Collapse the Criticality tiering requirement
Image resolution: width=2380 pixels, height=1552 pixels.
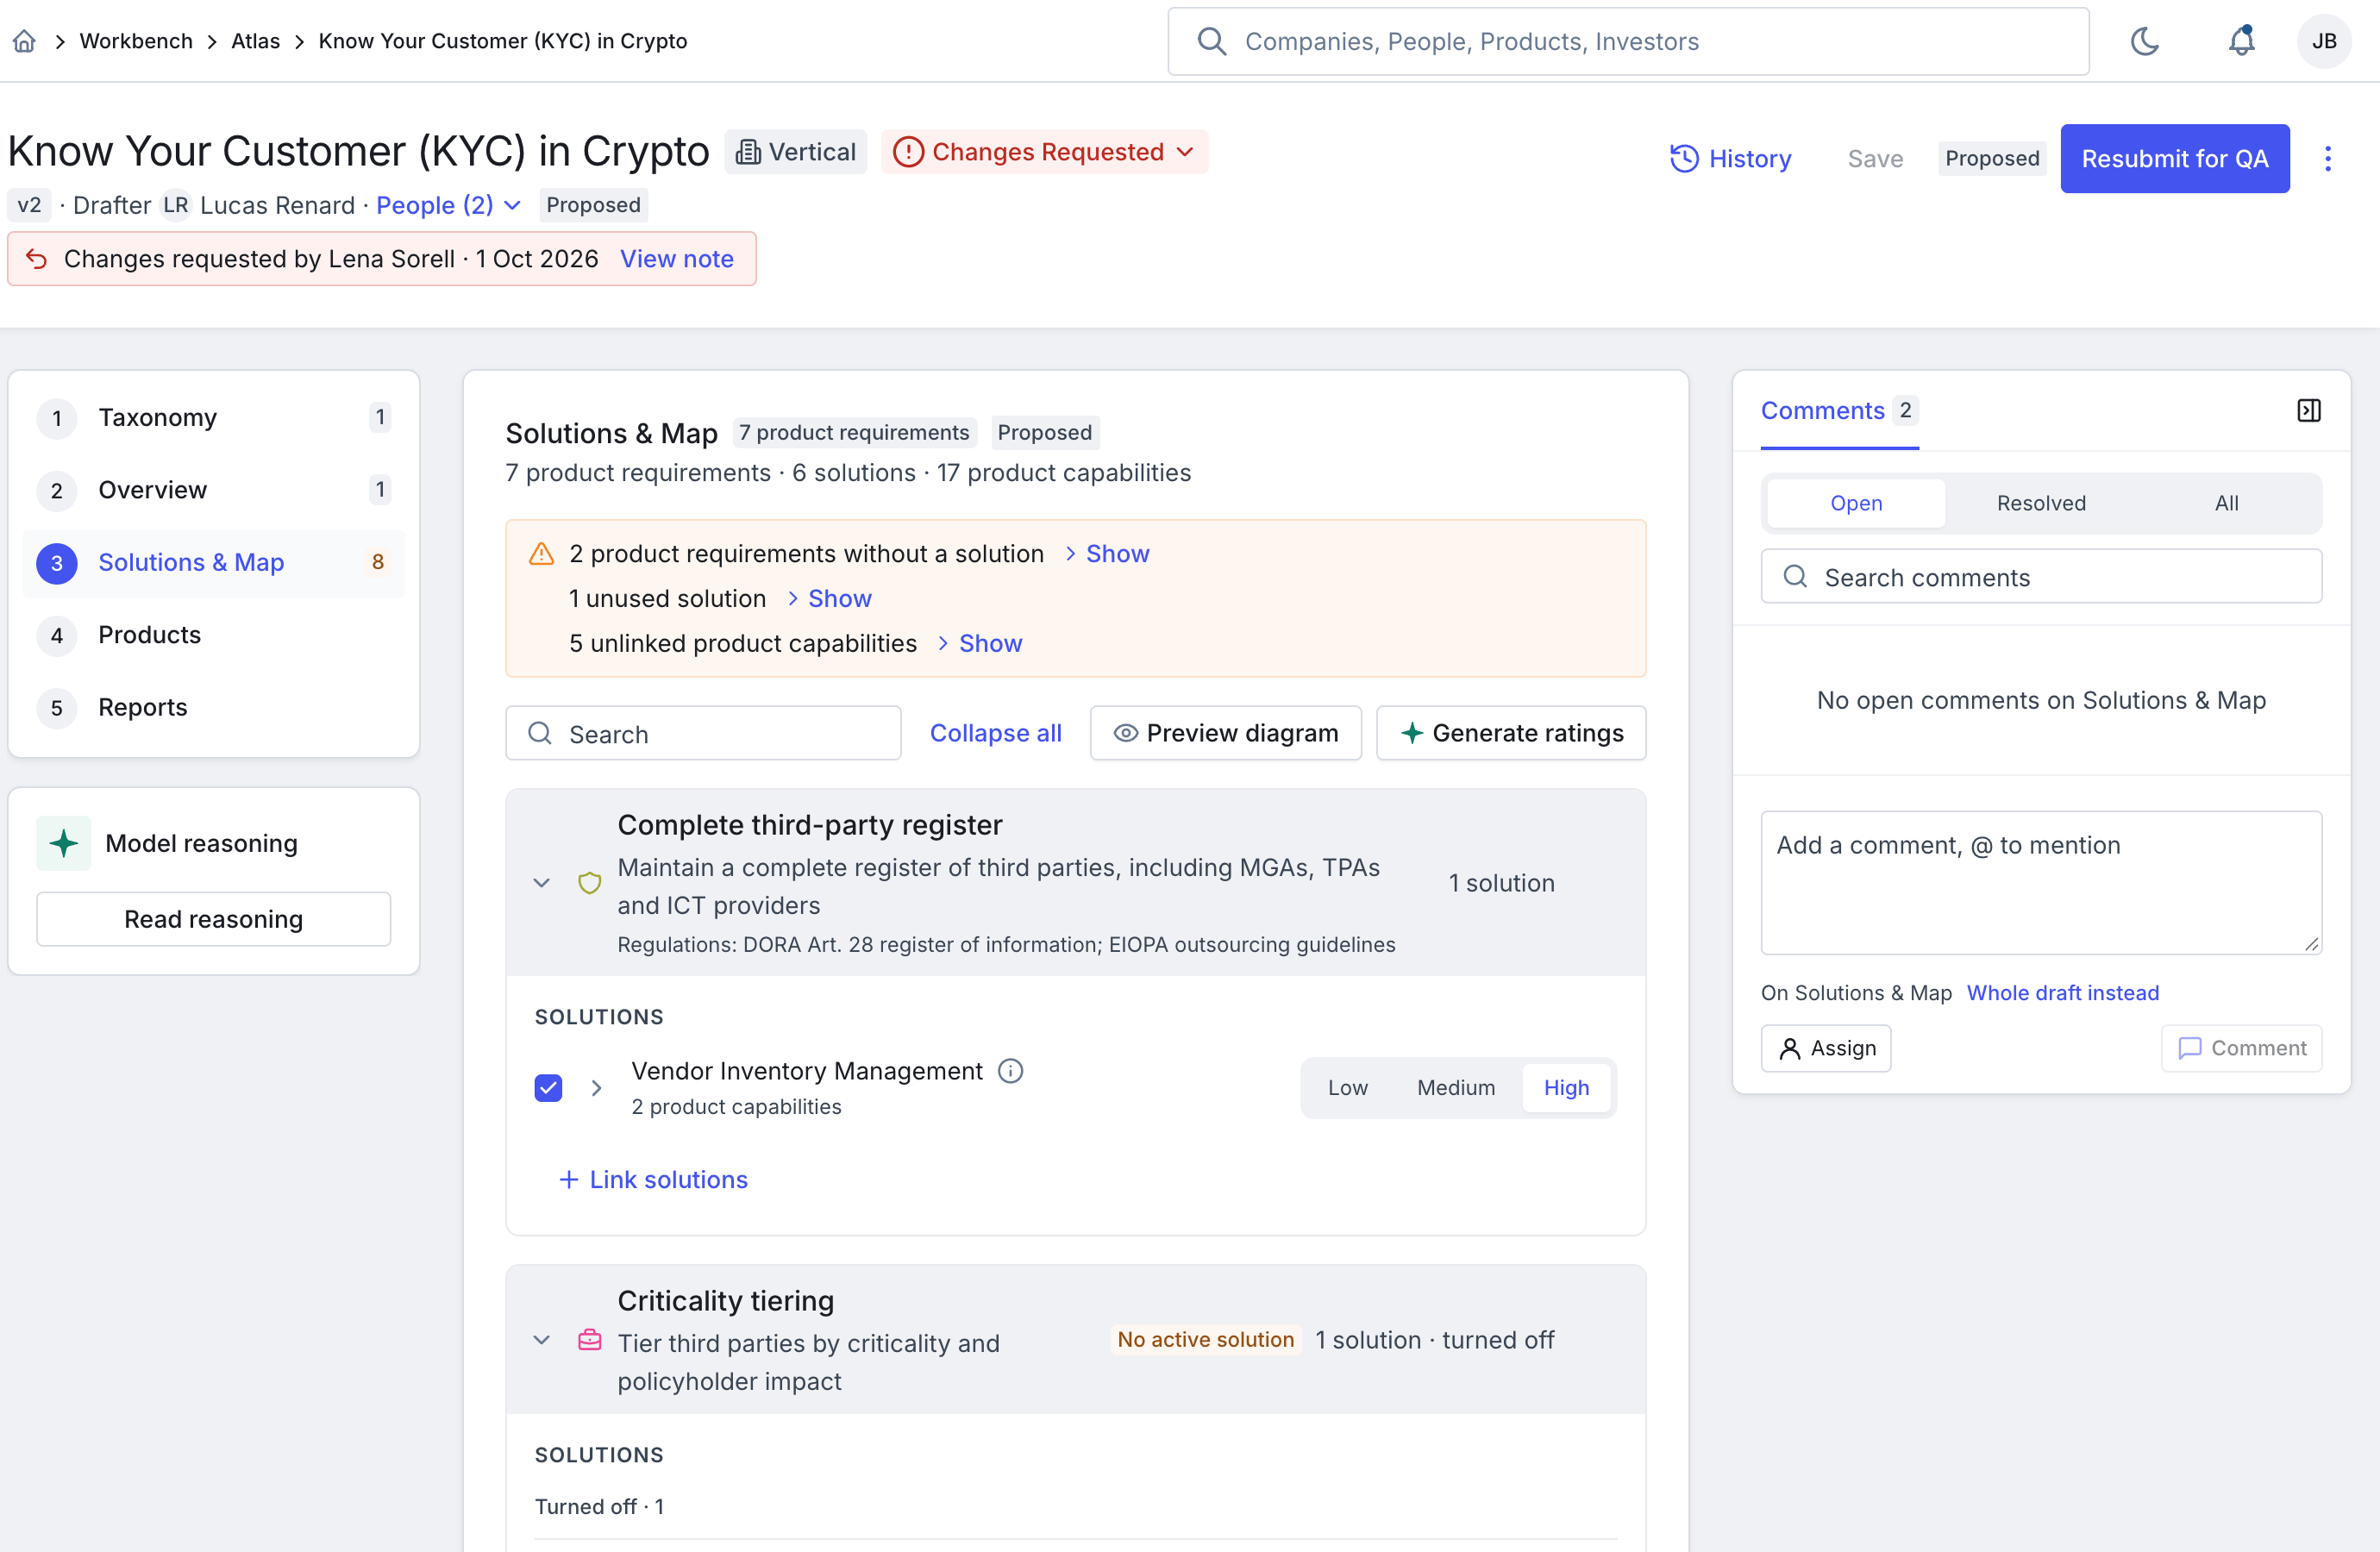[541, 1340]
